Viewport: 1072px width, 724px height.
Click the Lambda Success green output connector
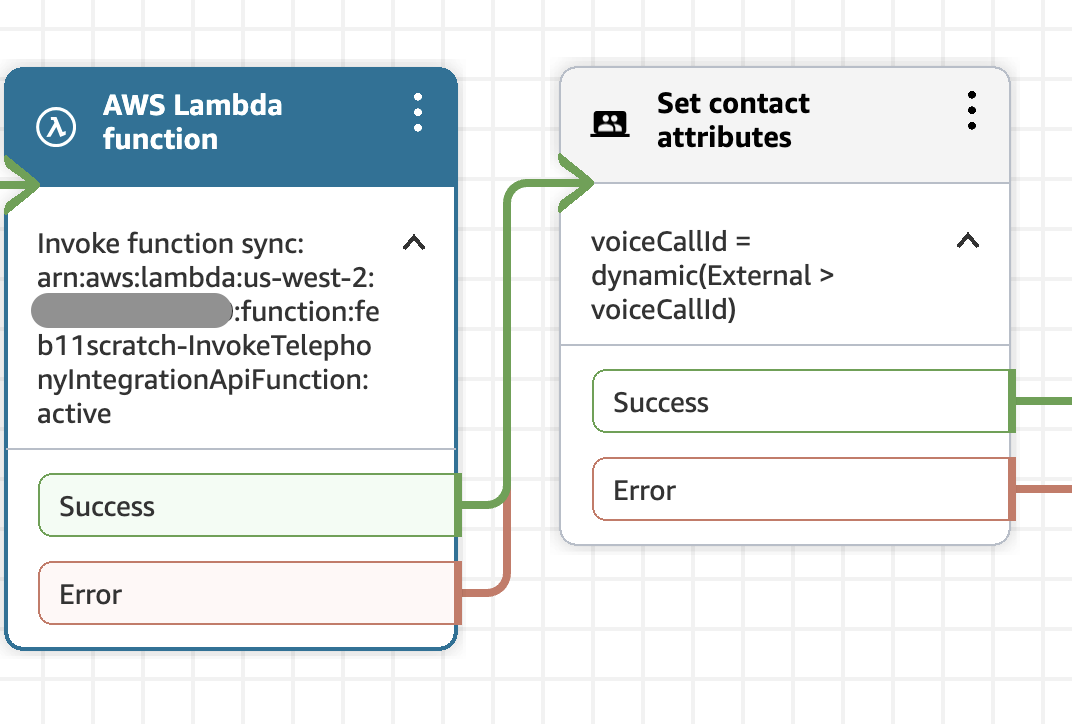[x=458, y=505]
